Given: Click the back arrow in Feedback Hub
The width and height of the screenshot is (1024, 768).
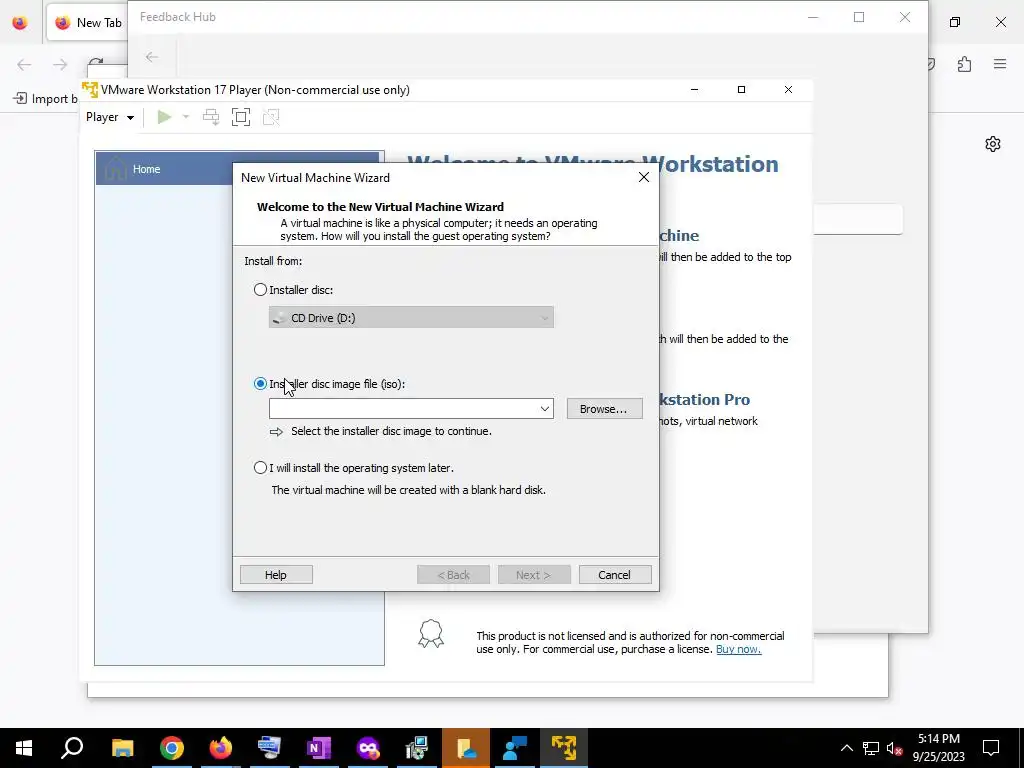Looking at the screenshot, I should (x=152, y=57).
